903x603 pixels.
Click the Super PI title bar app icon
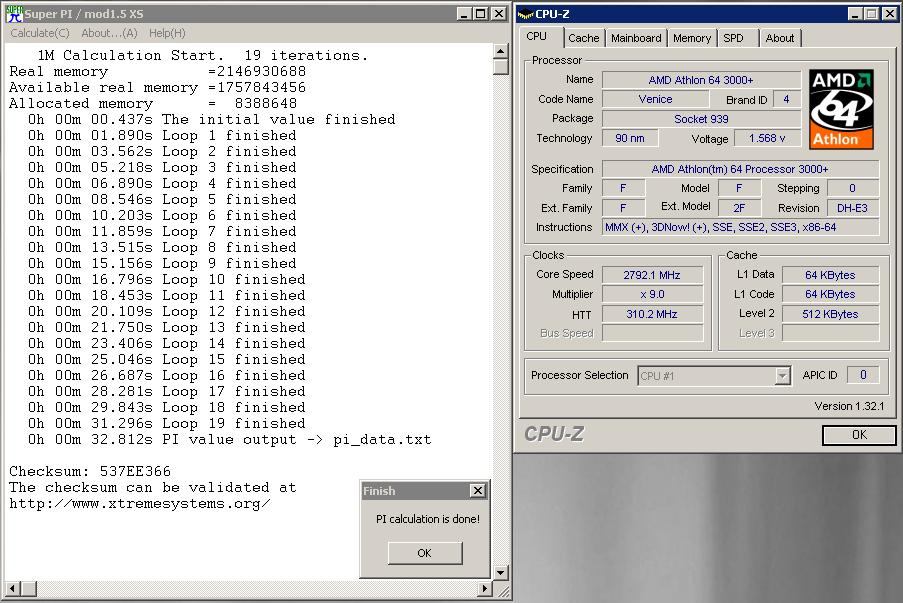14,13
